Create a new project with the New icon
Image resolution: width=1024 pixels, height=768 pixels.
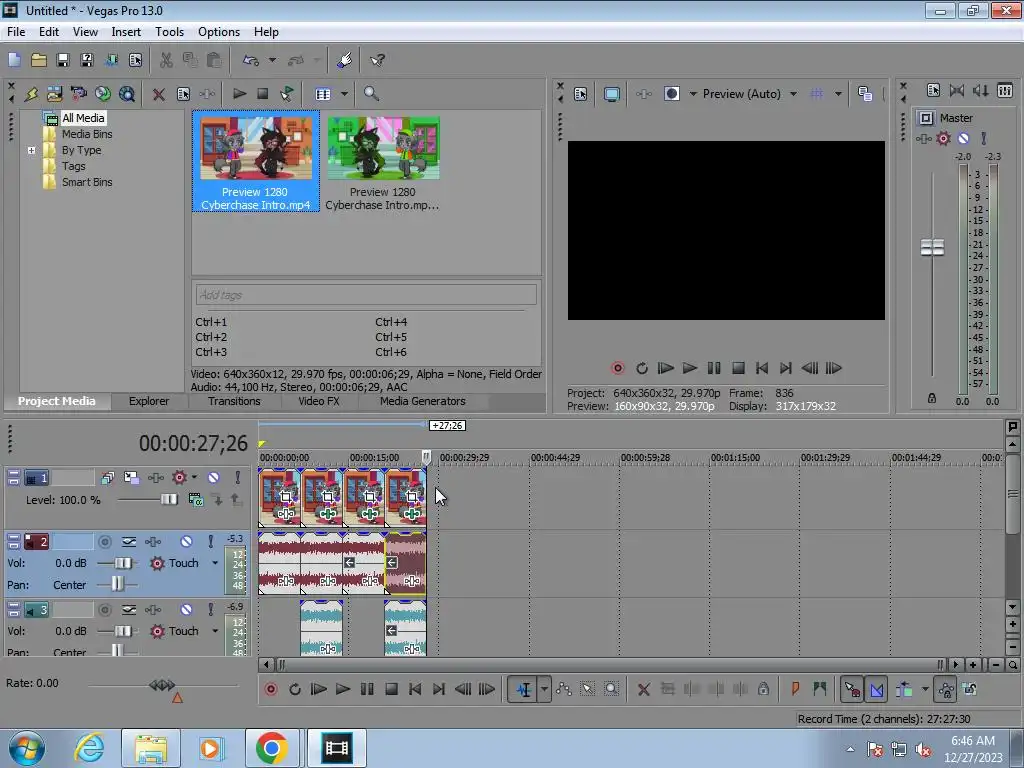14,60
